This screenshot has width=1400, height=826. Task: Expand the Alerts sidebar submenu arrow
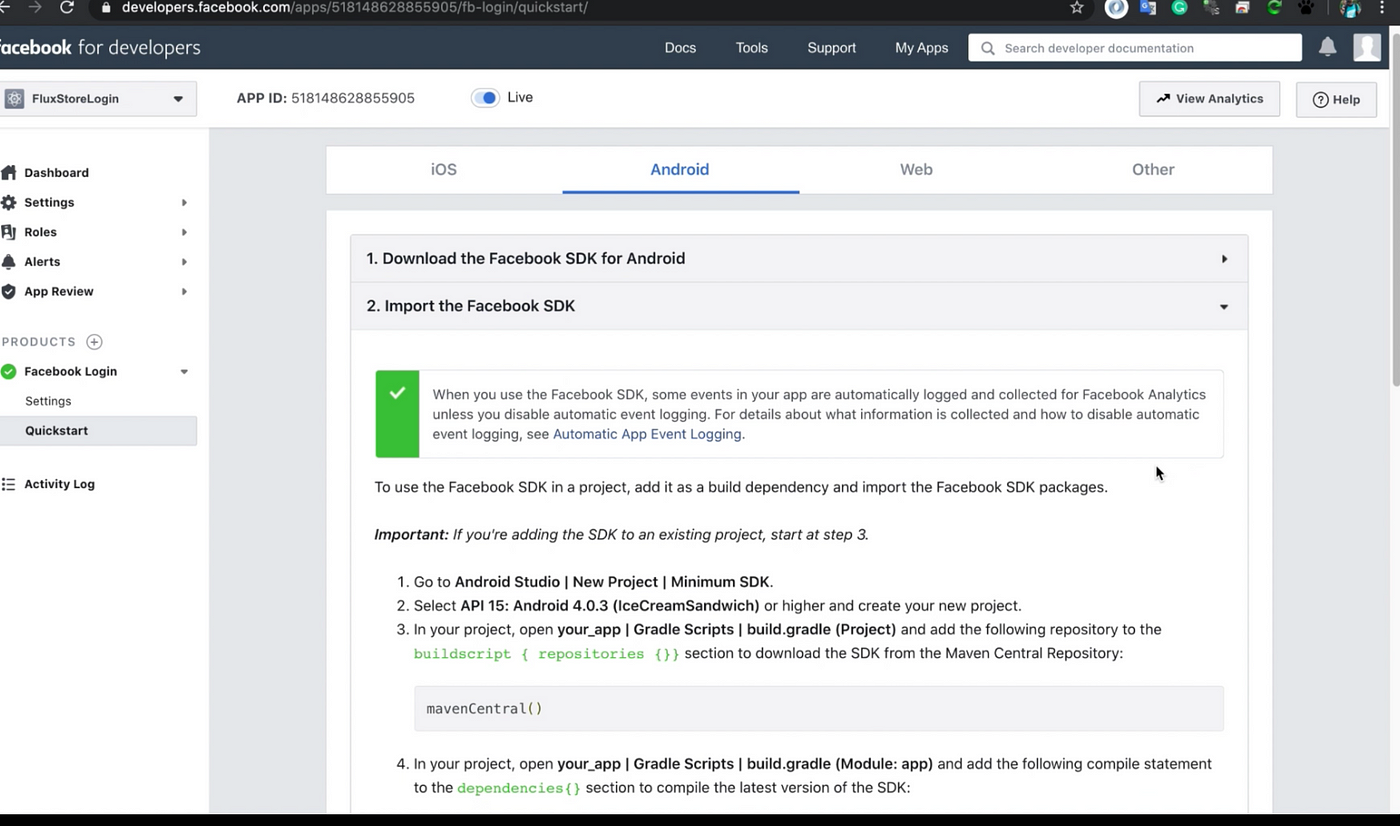click(184, 262)
